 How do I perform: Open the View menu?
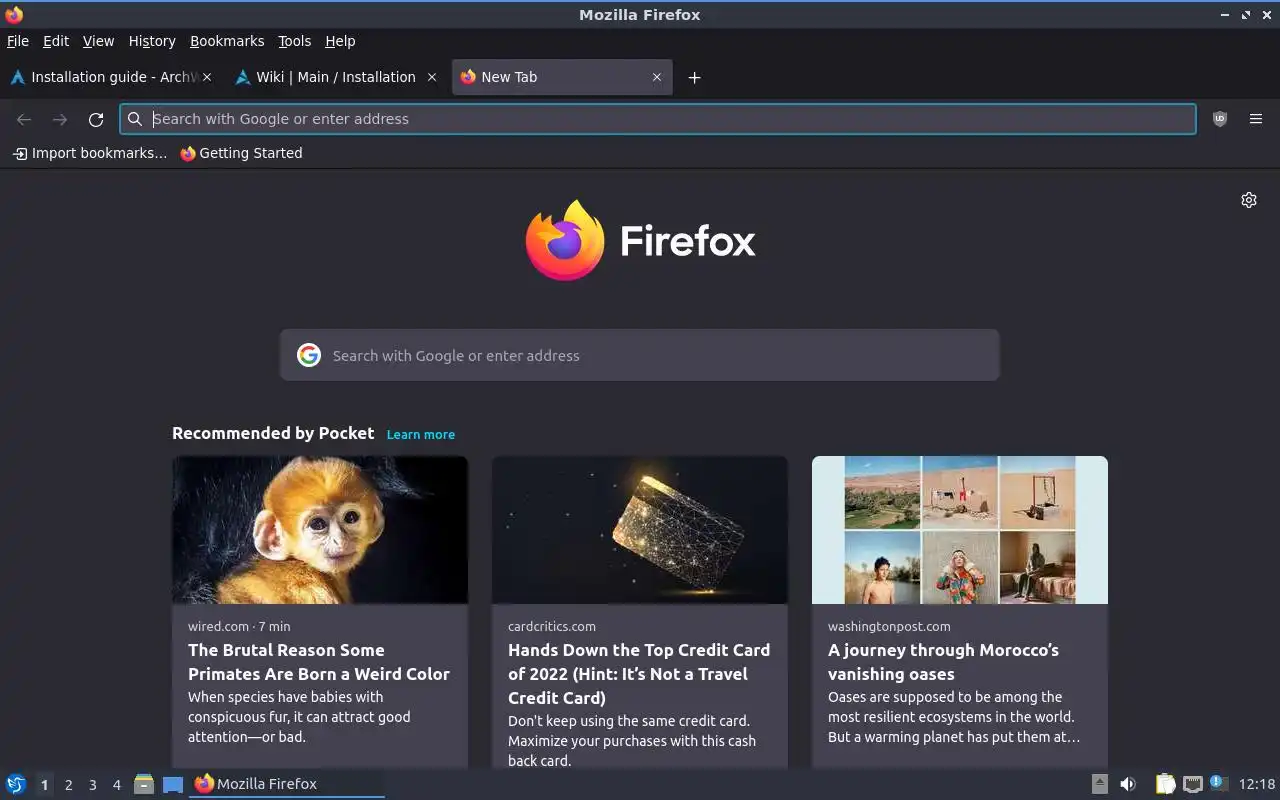98,41
